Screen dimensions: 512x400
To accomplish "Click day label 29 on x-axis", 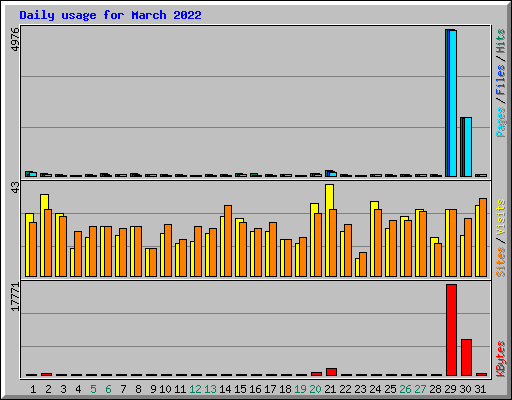I will coord(450,389).
